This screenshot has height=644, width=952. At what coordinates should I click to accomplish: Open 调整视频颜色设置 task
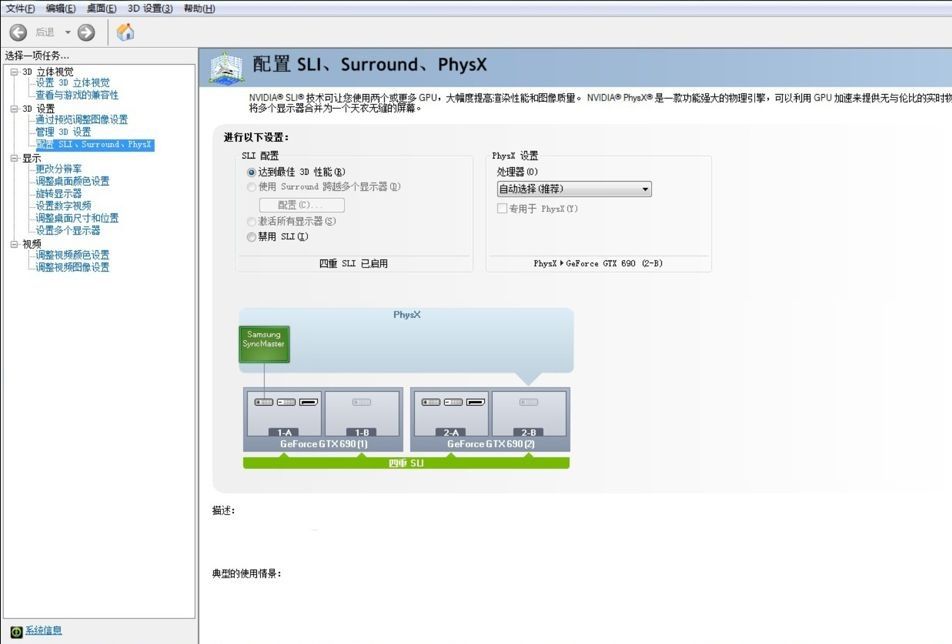coord(72,255)
